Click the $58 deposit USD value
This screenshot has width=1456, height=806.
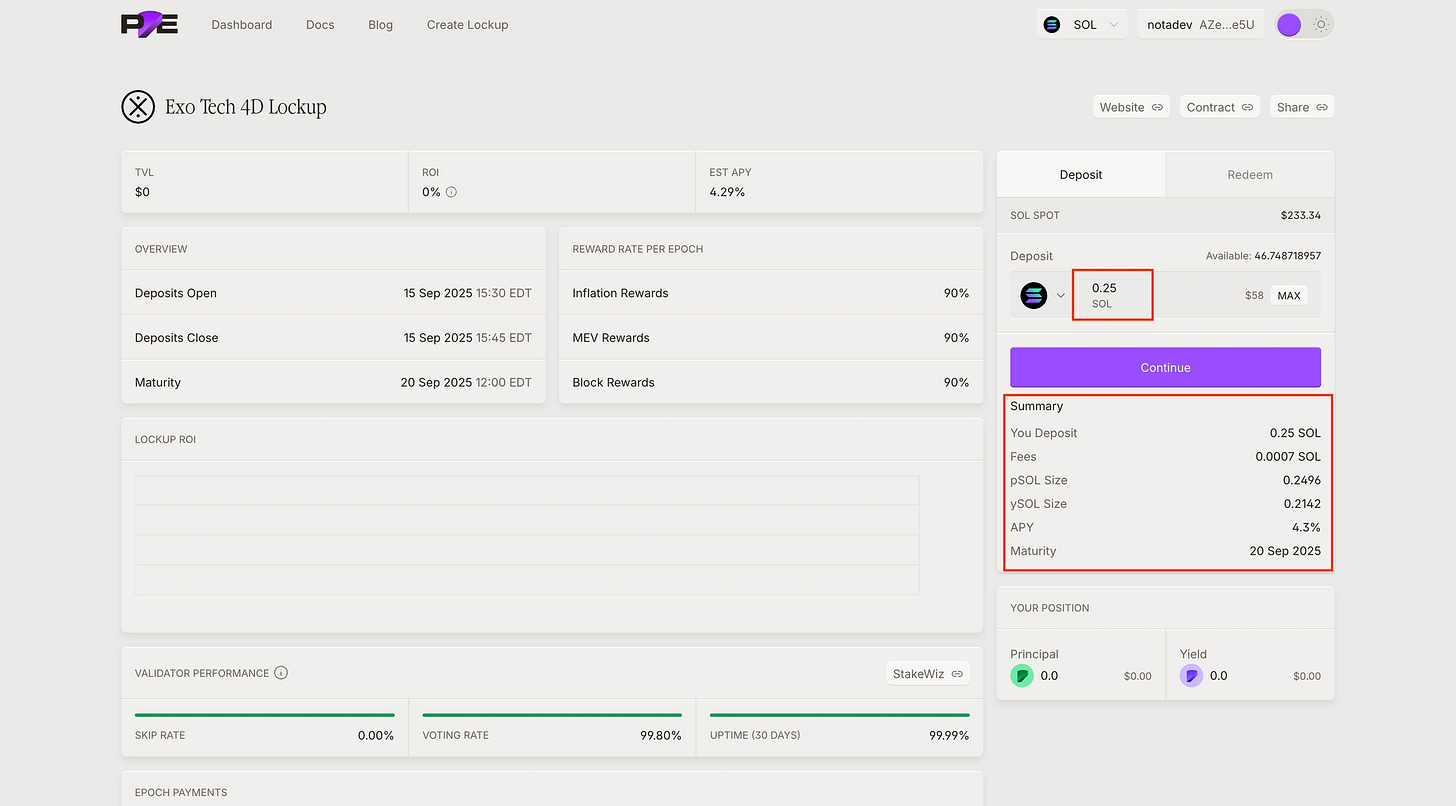[x=1254, y=296]
